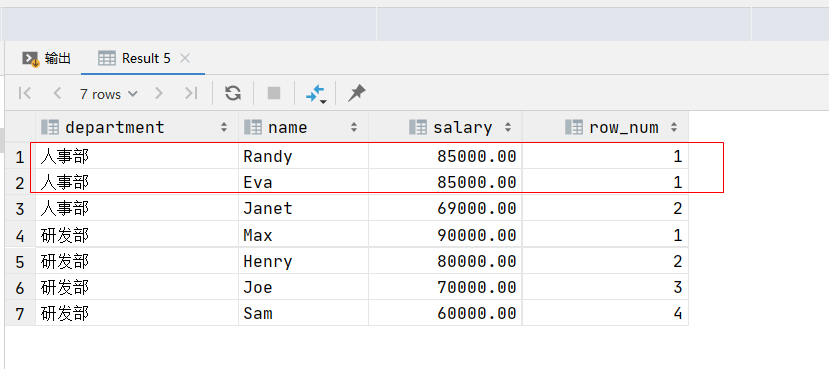Select row number 5 gutter cell
Viewport: 829px width, 369px height.
click(x=20, y=261)
